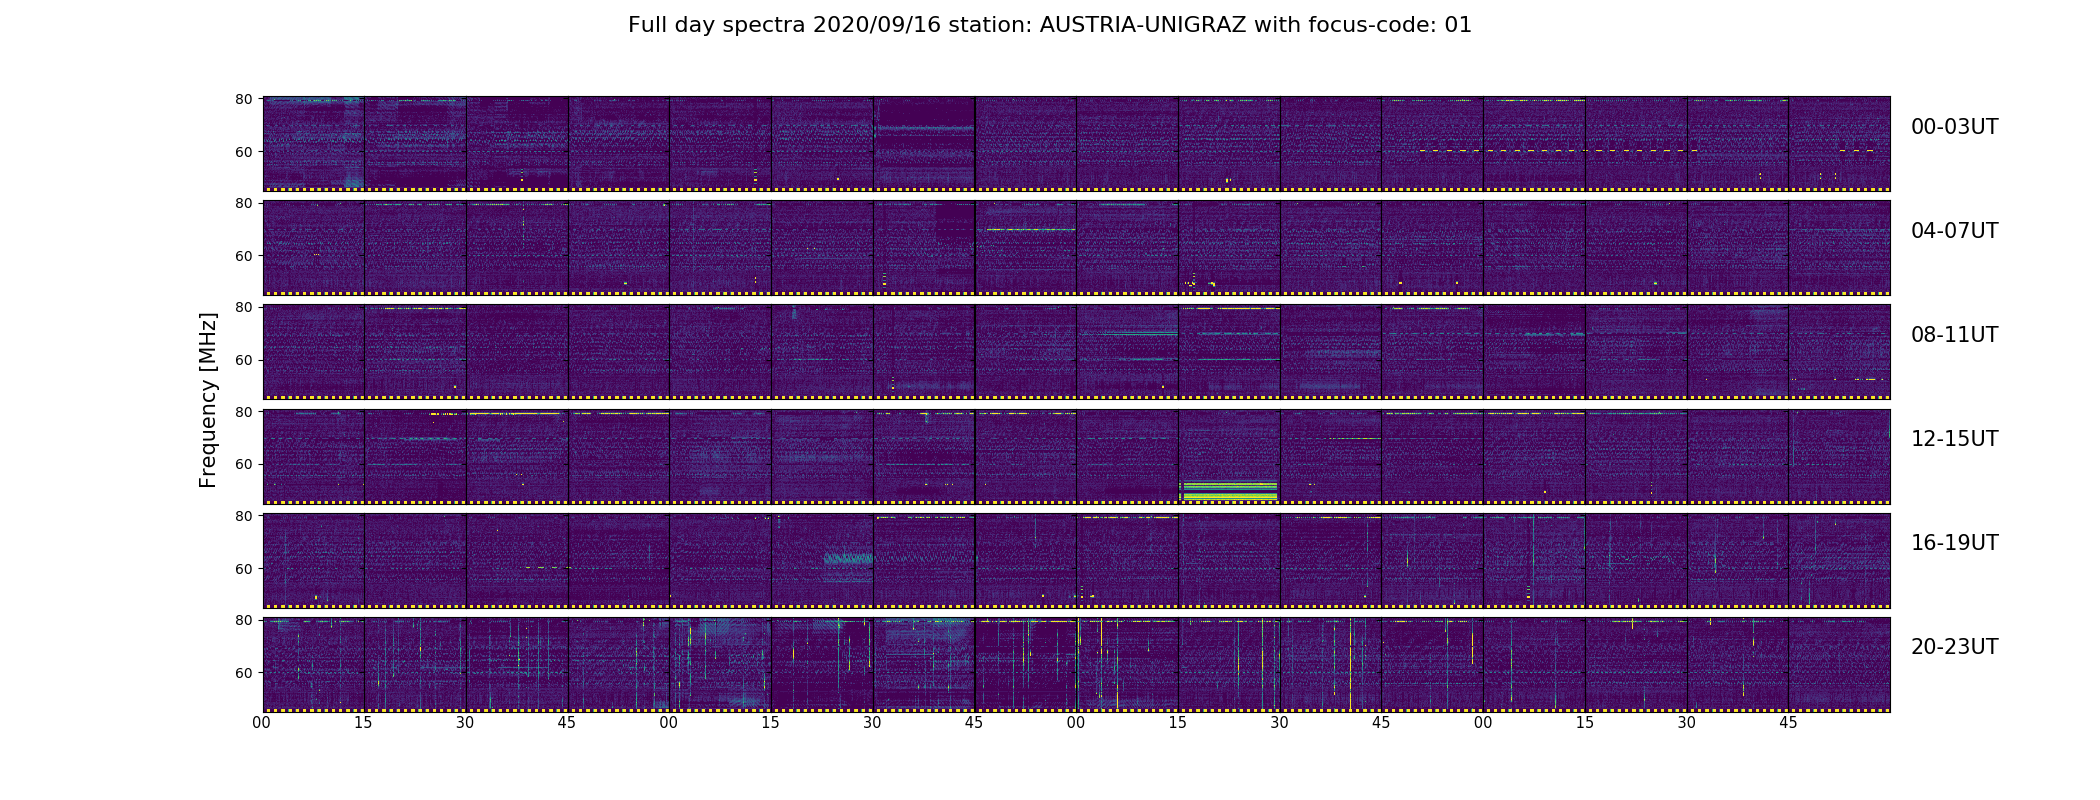Click the '16-19UT' row label

coord(1954,543)
